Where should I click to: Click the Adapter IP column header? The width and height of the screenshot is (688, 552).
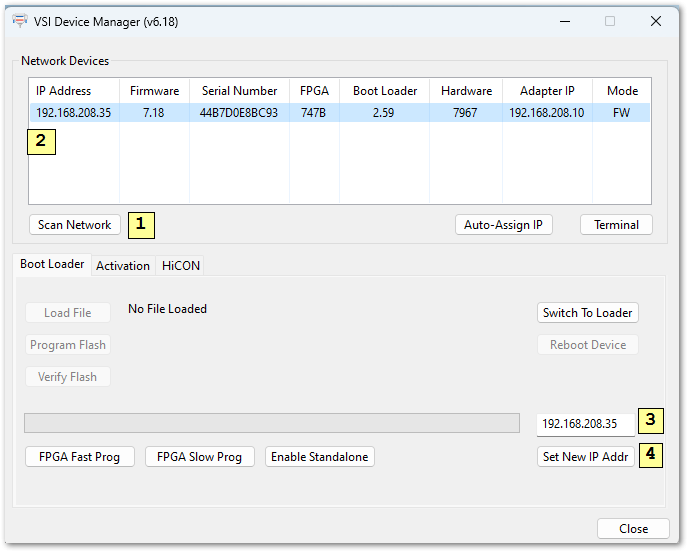547,91
